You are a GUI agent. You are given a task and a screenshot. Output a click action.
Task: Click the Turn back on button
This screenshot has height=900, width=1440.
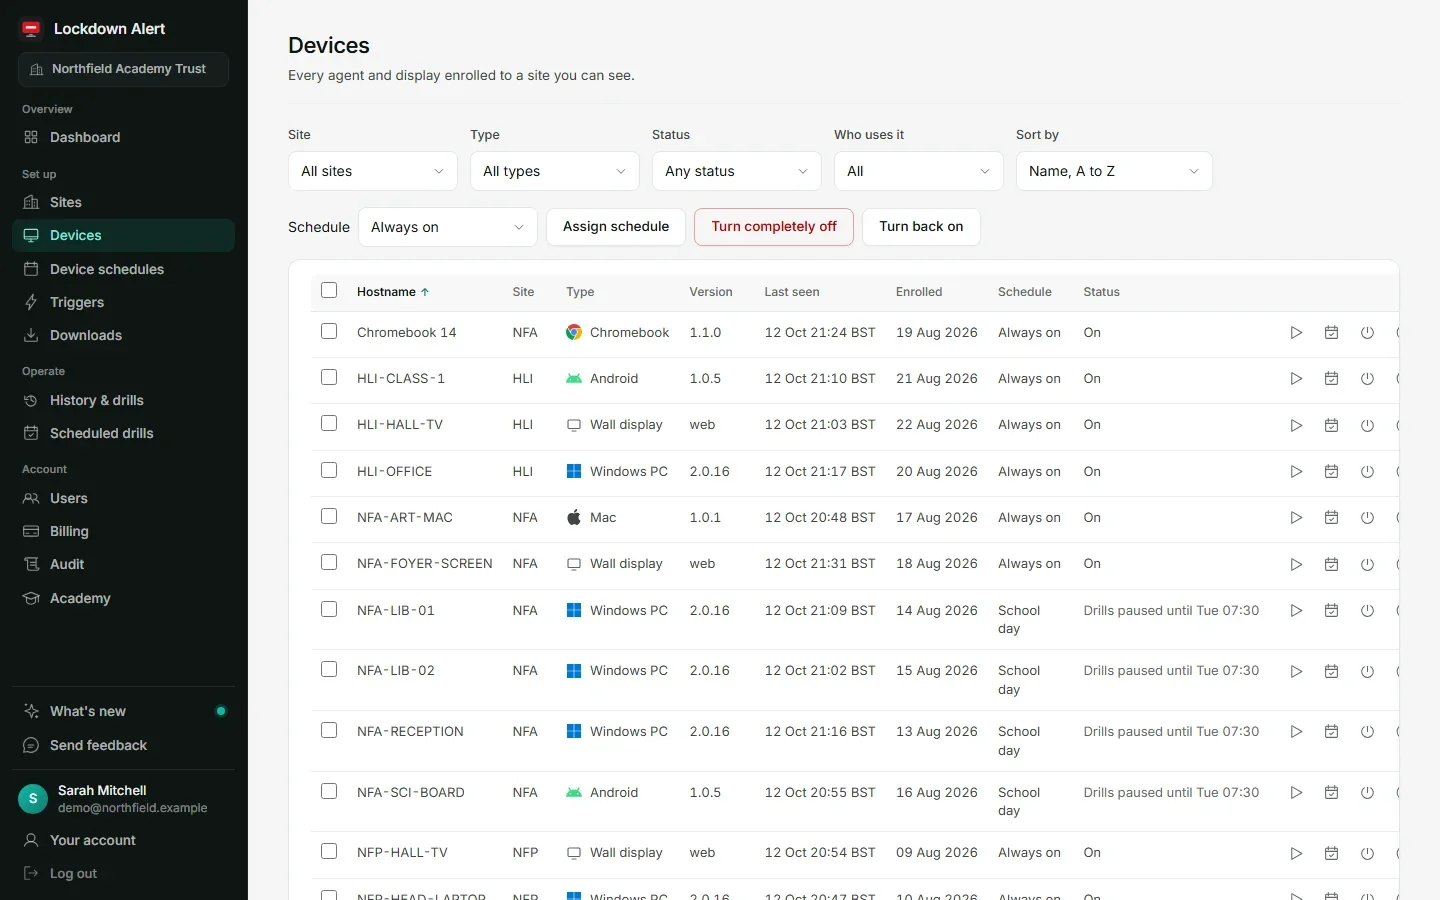[x=921, y=227]
